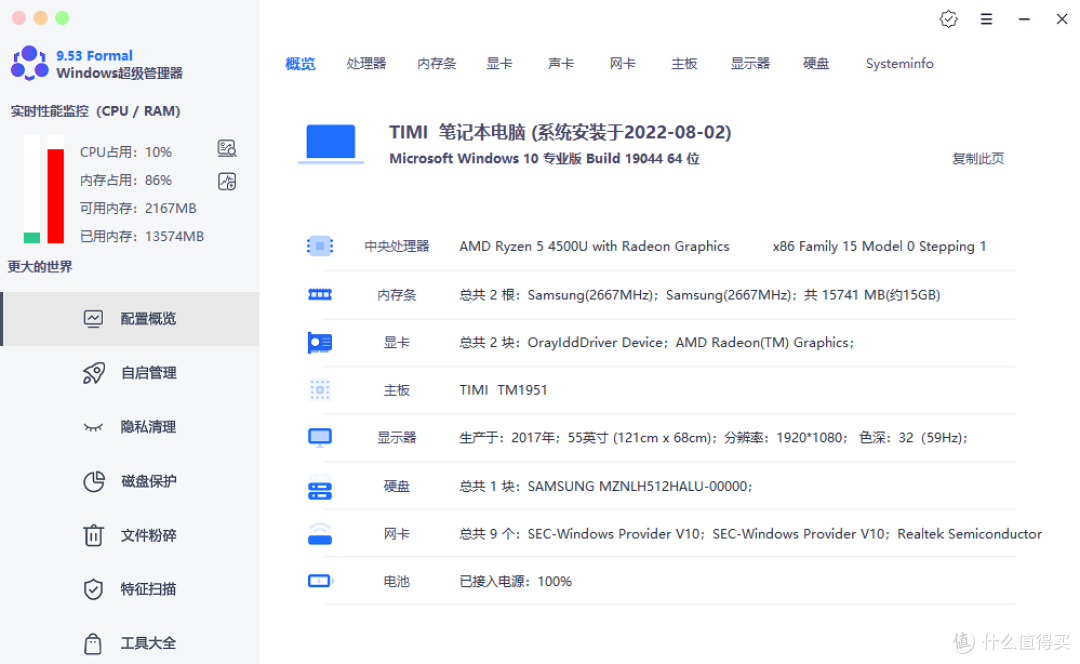Open the 内存条 tab at top

click(437, 63)
